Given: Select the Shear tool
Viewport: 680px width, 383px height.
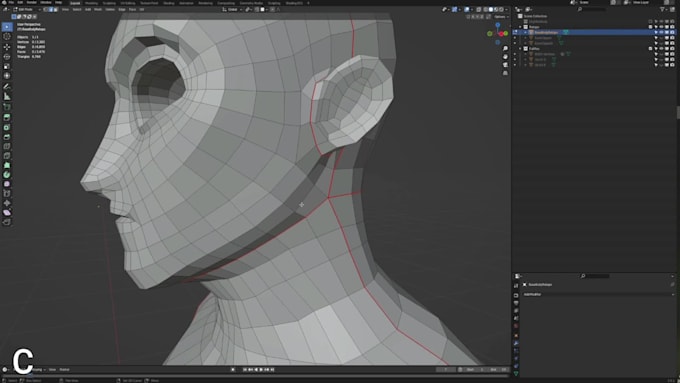Looking at the screenshot, I should coord(7,213).
